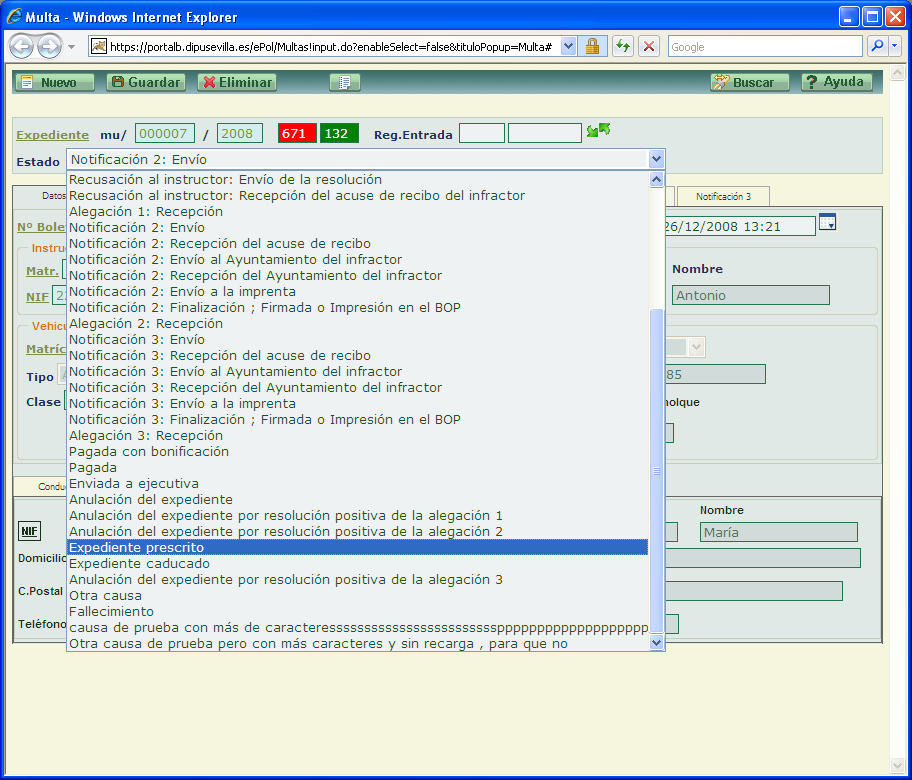912x780 pixels.
Task: Click the red 671 indicator box
Action: click(x=297, y=134)
